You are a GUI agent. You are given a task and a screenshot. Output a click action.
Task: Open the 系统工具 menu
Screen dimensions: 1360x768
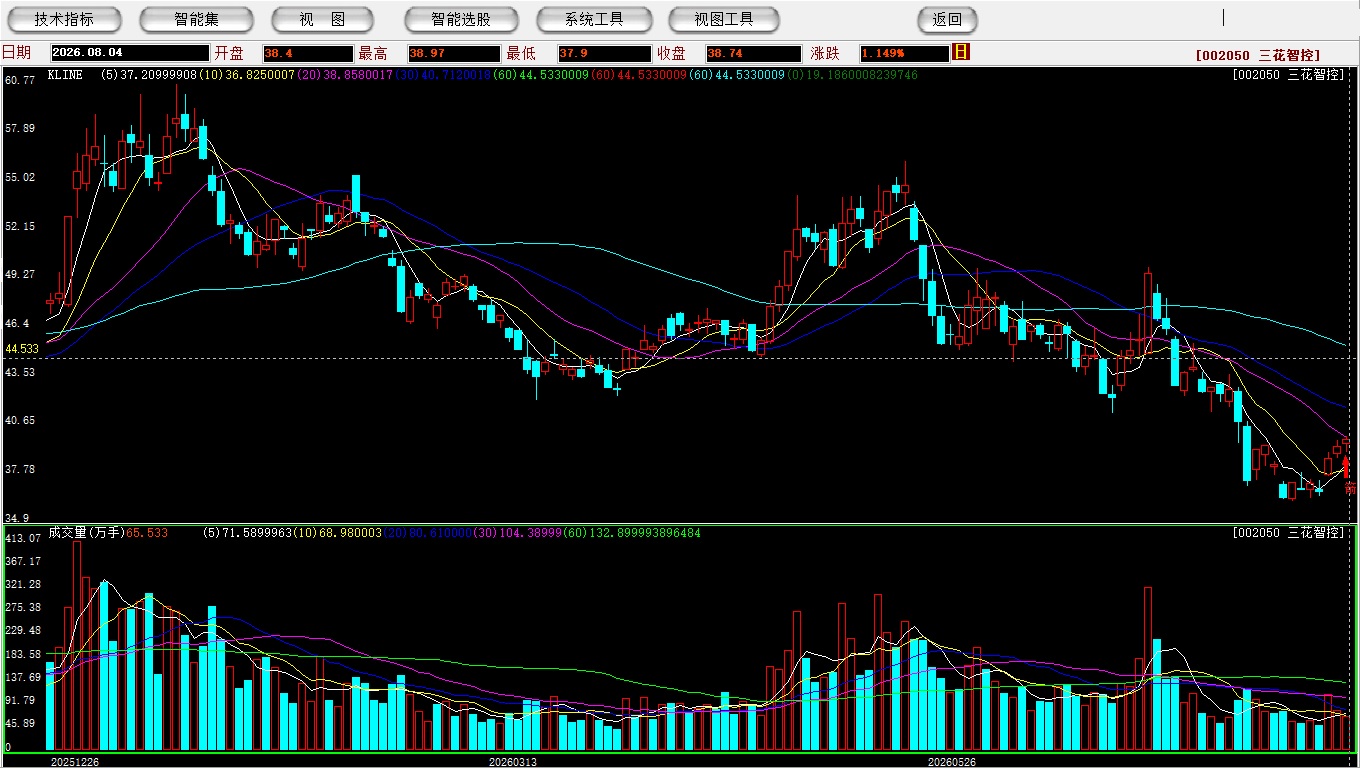(594, 19)
